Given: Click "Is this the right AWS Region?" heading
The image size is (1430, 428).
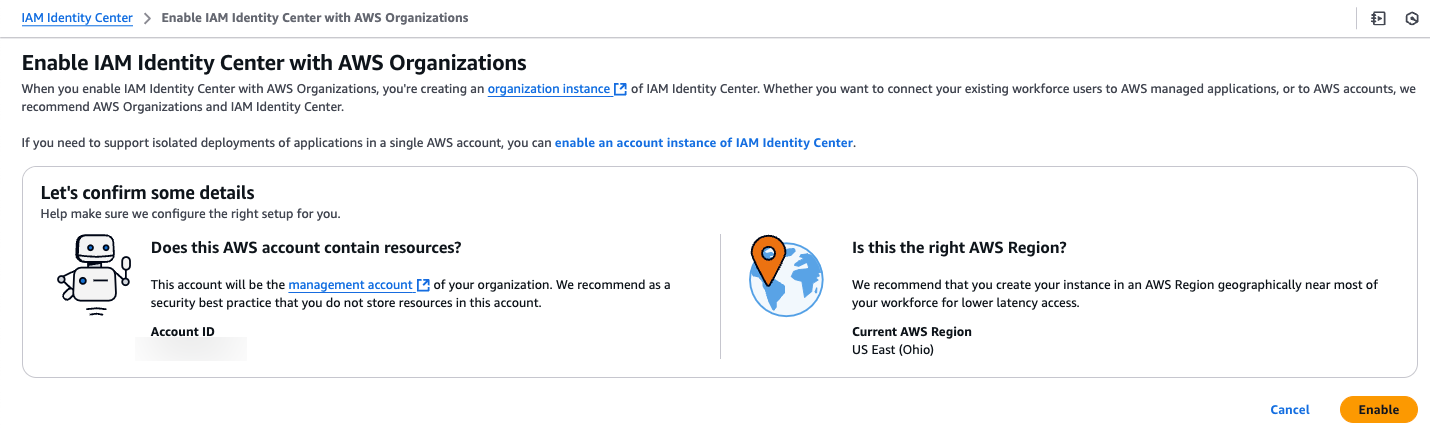Looking at the screenshot, I should point(960,248).
